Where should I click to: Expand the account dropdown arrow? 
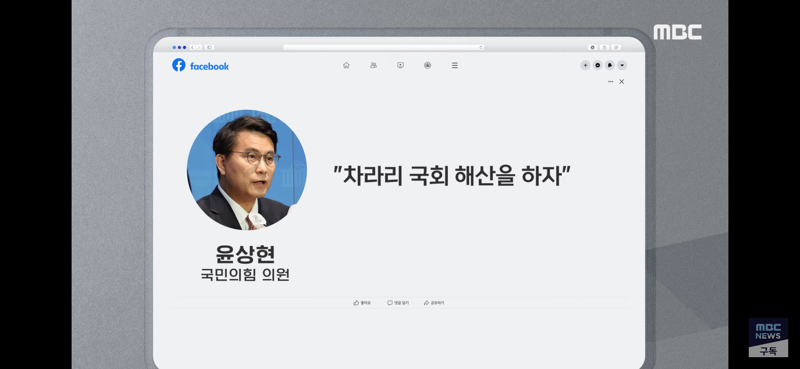click(622, 65)
